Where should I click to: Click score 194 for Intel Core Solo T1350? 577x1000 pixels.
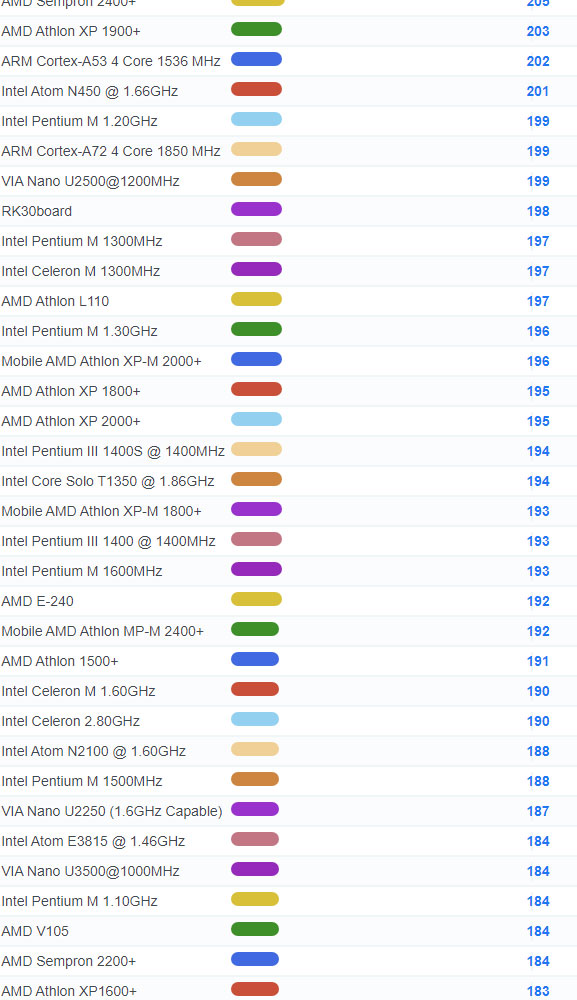pos(538,481)
